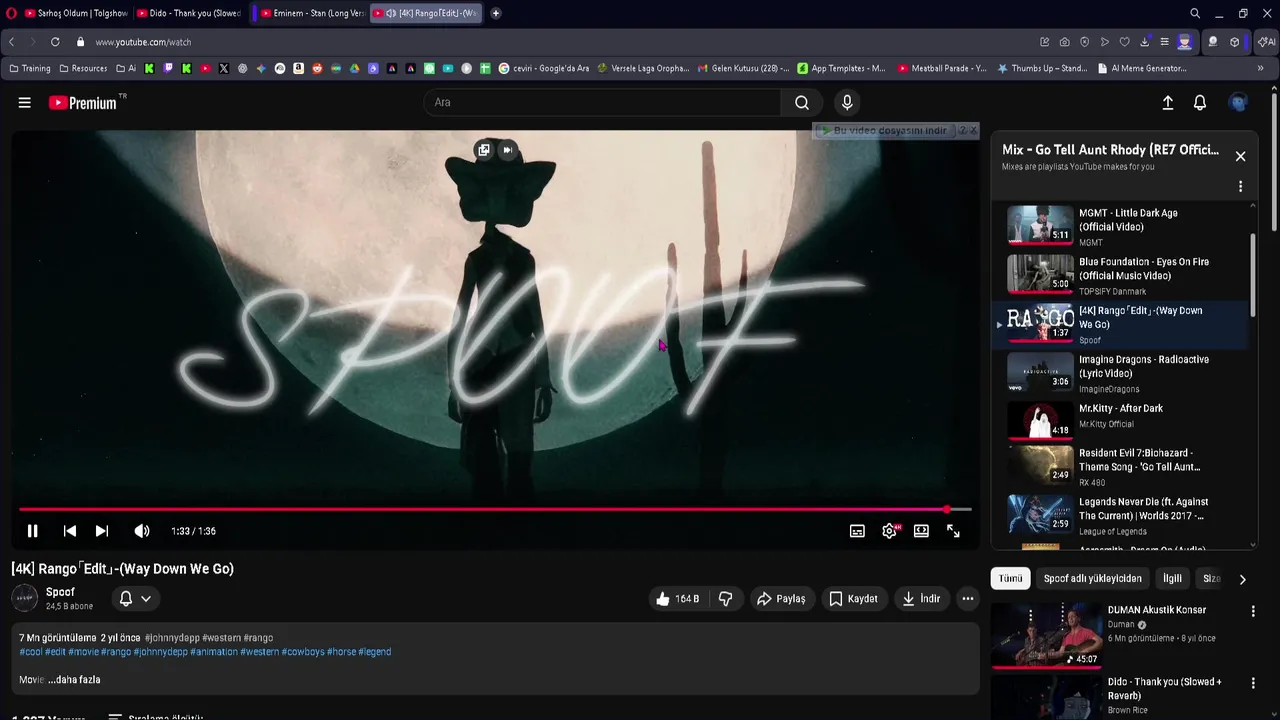Open Spoof channel notification bell dropdown
Screen dimensions: 1280x720
click(135, 598)
